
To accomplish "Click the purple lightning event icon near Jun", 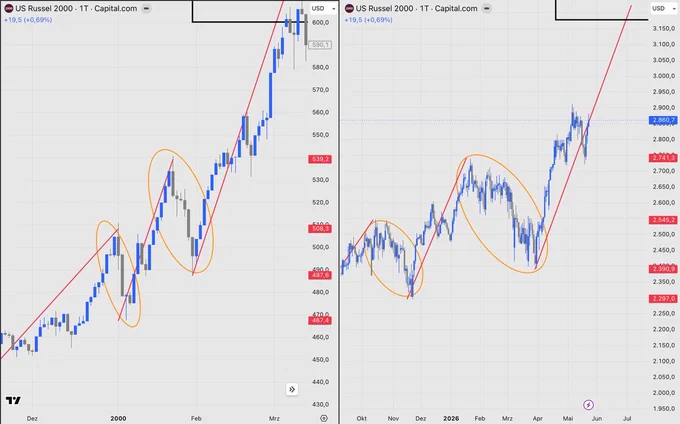I will (x=588, y=405).
